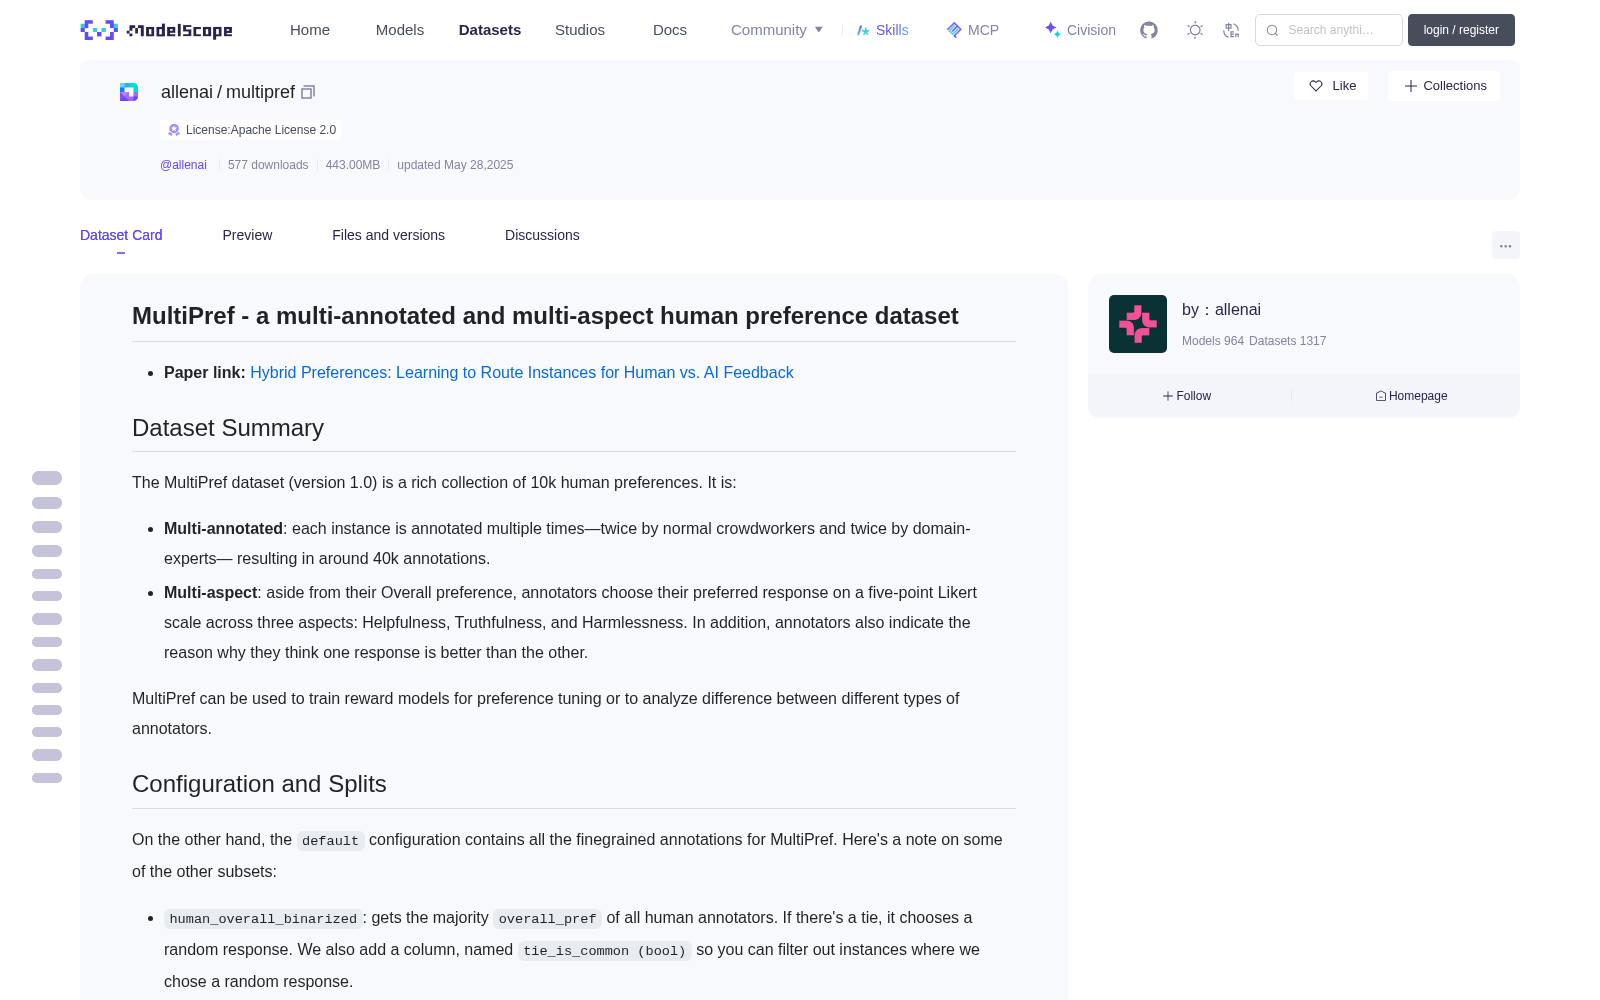The image size is (1600, 1000).
Task: Go to the Home page
Action: pos(310,30)
